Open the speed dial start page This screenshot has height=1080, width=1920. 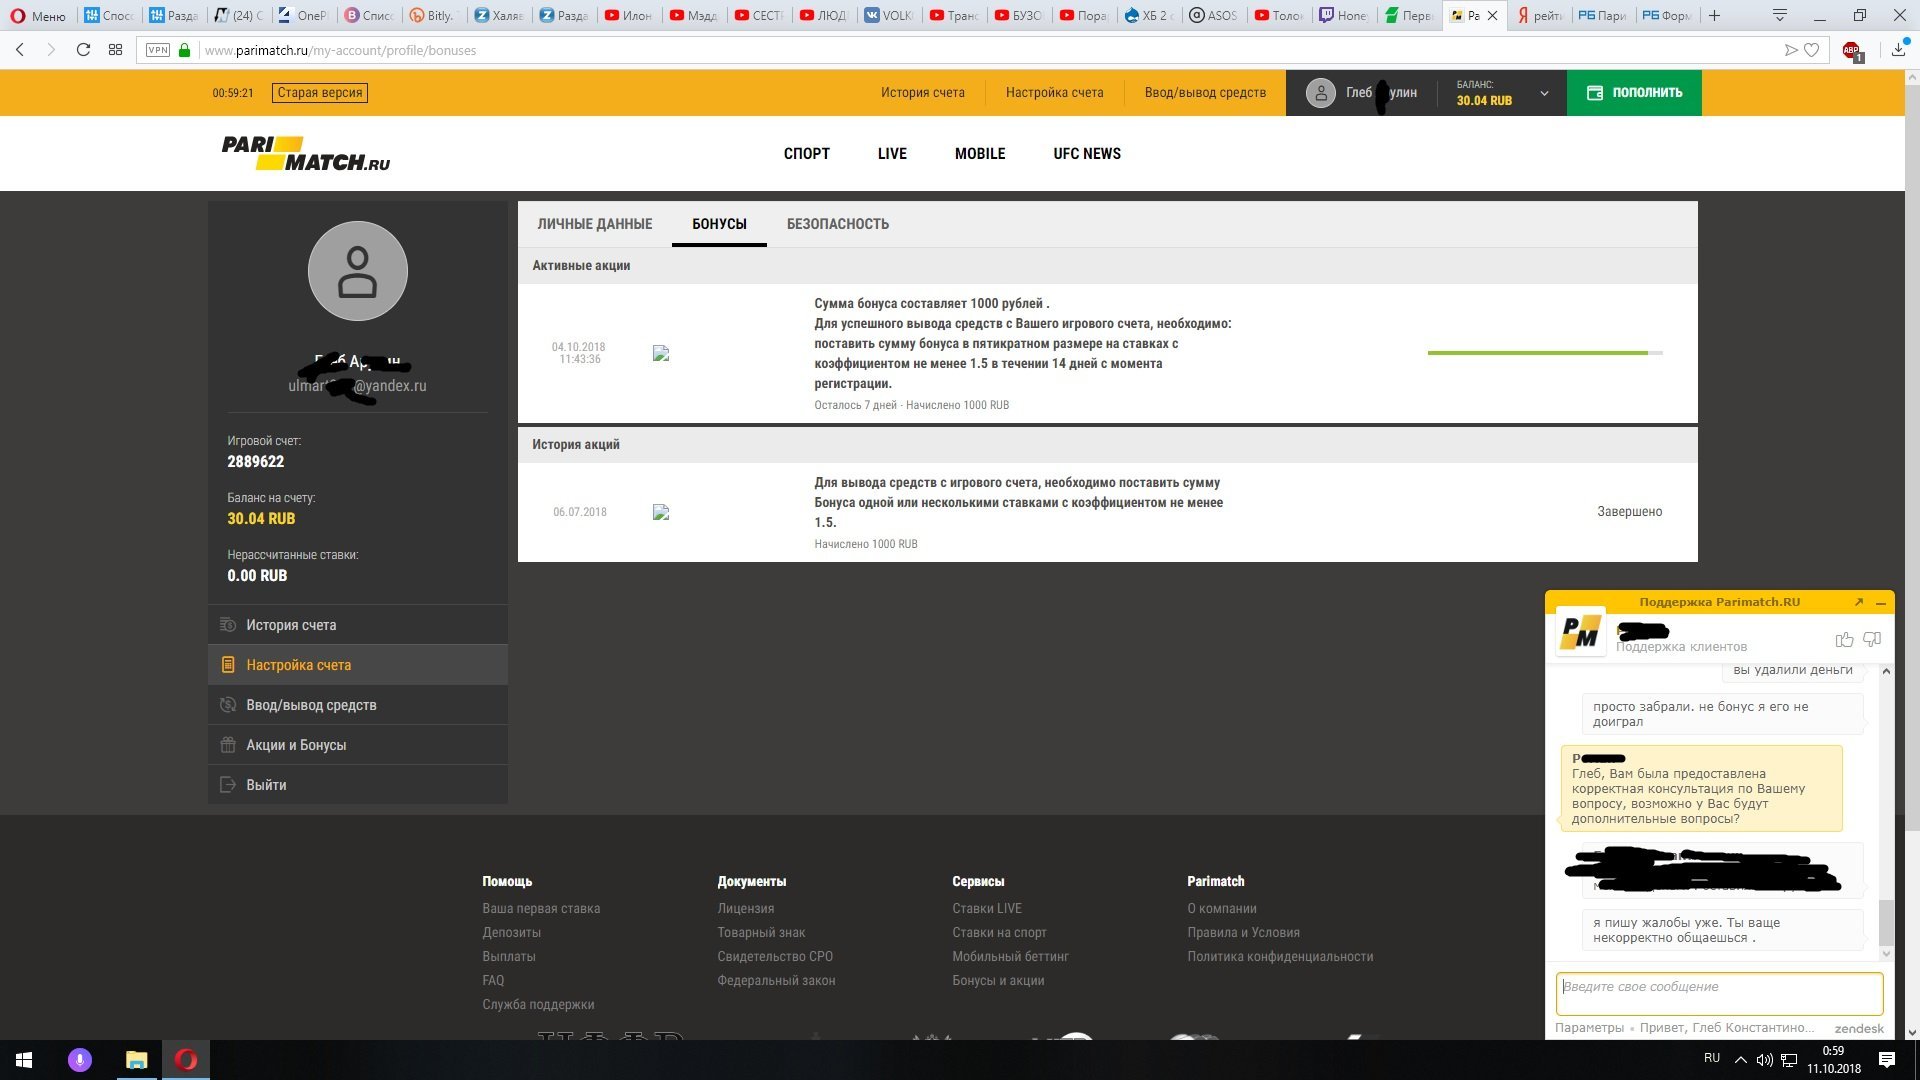(115, 50)
